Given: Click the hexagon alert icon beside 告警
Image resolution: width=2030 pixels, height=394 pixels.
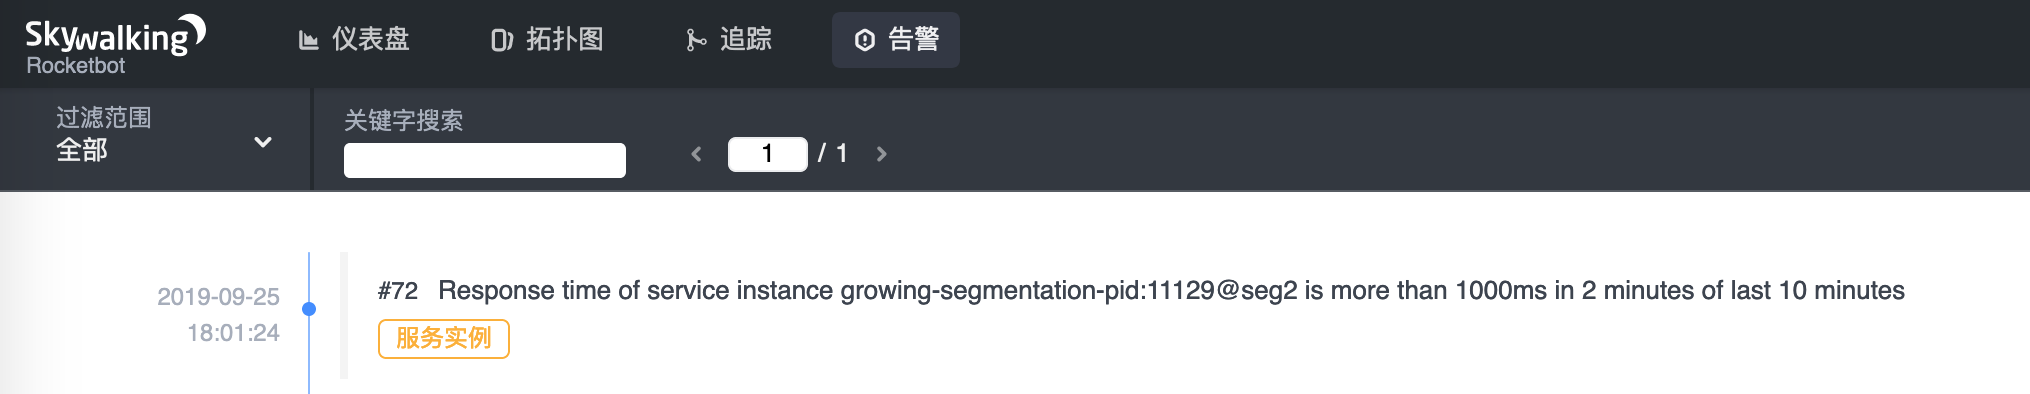Looking at the screenshot, I should tap(865, 40).
